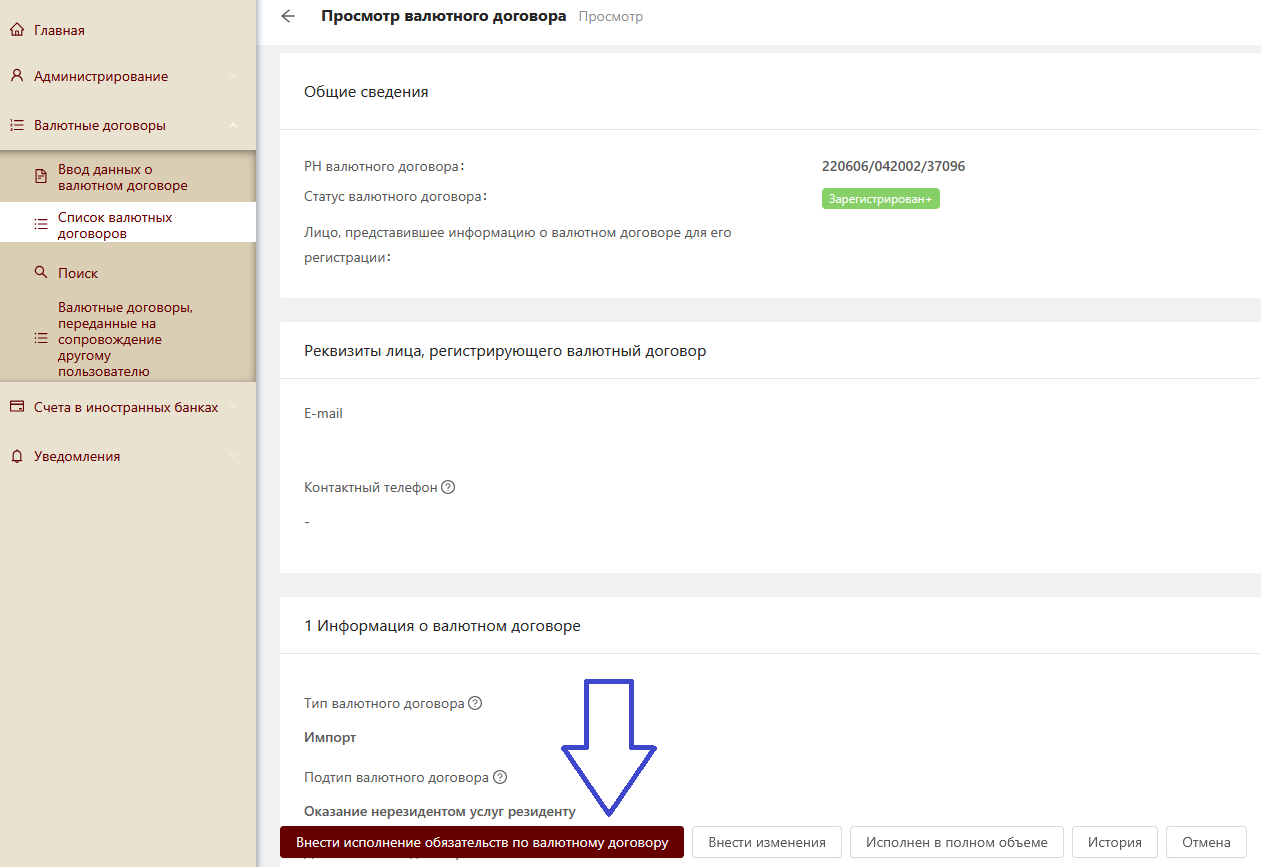The width and height of the screenshot is (1261, 867).
Task: Expand the Администрирование menu chevron
Action: pos(233,76)
